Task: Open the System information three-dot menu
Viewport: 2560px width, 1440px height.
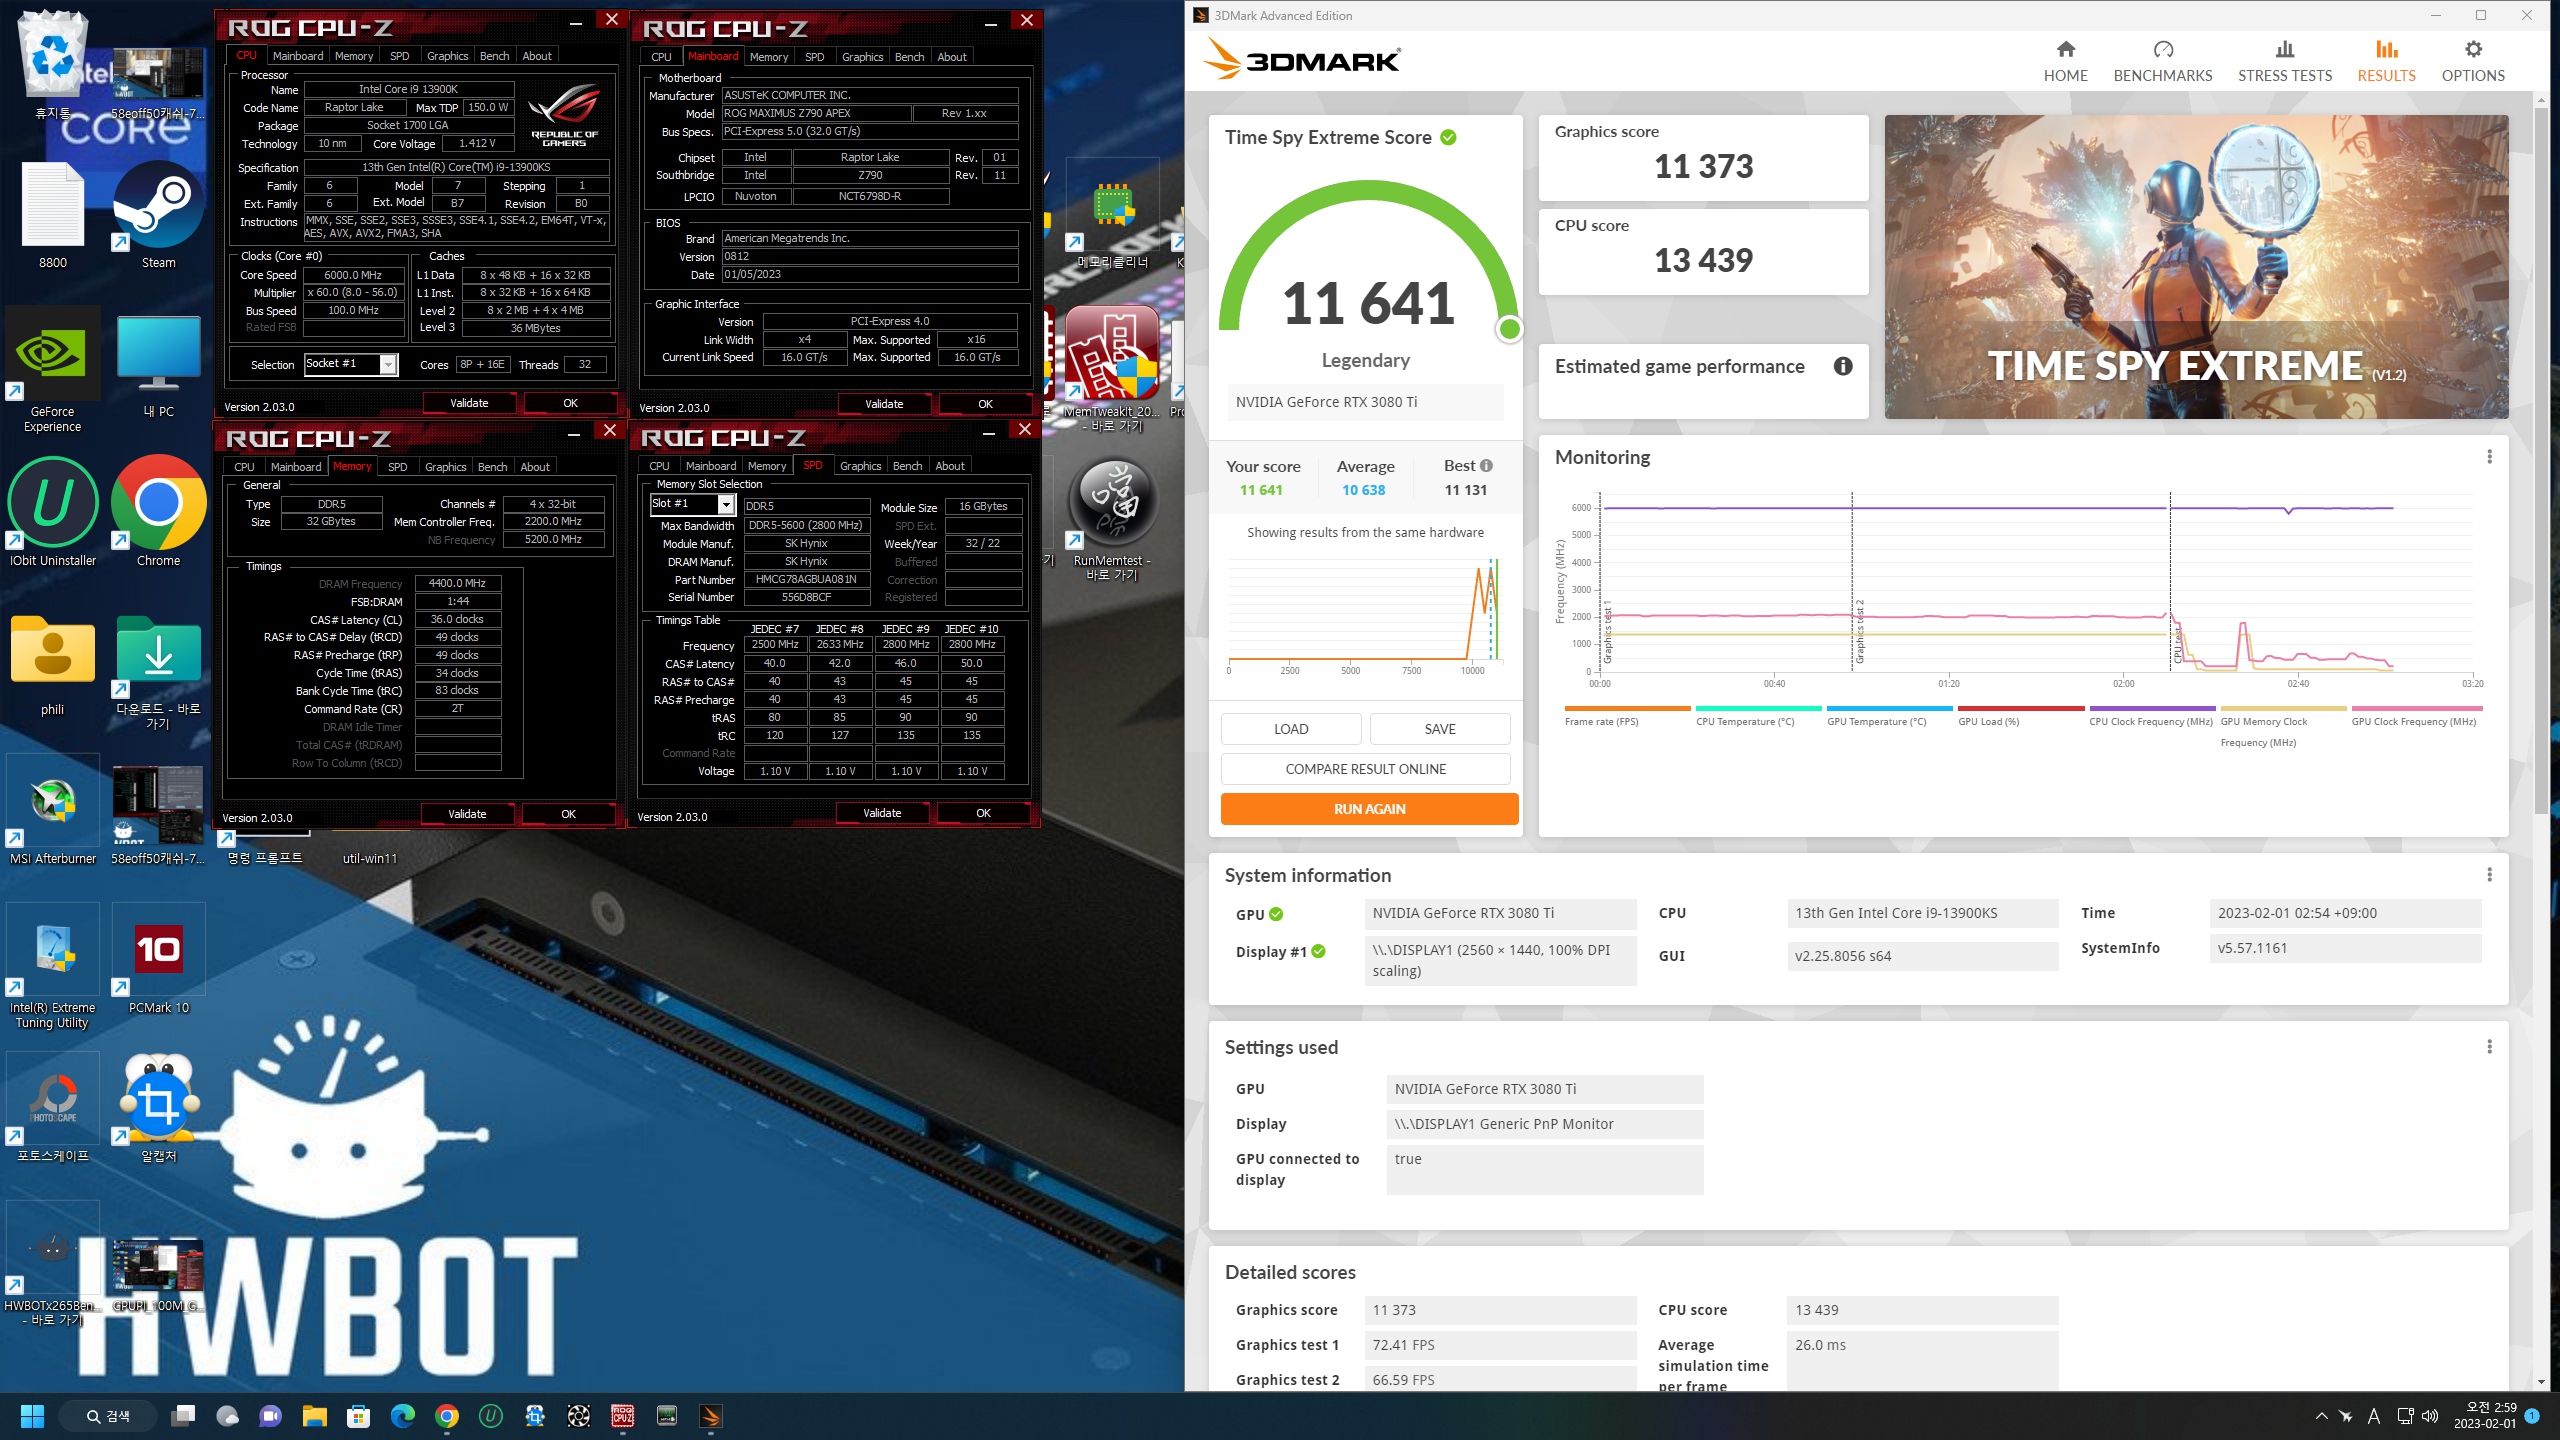Action: [2488, 875]
